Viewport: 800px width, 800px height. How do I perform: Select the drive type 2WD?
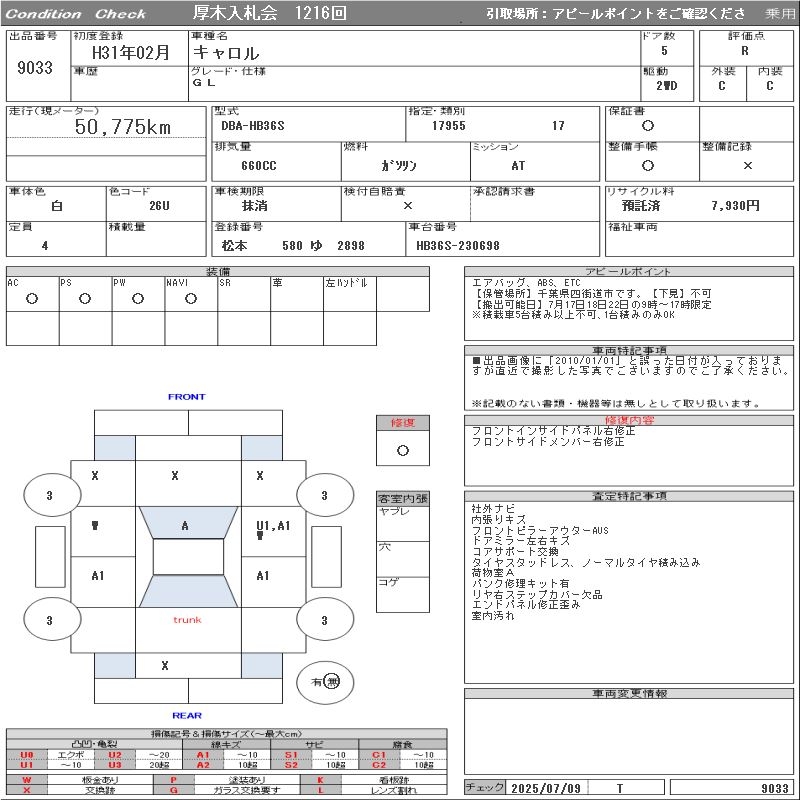click(667, 85)
